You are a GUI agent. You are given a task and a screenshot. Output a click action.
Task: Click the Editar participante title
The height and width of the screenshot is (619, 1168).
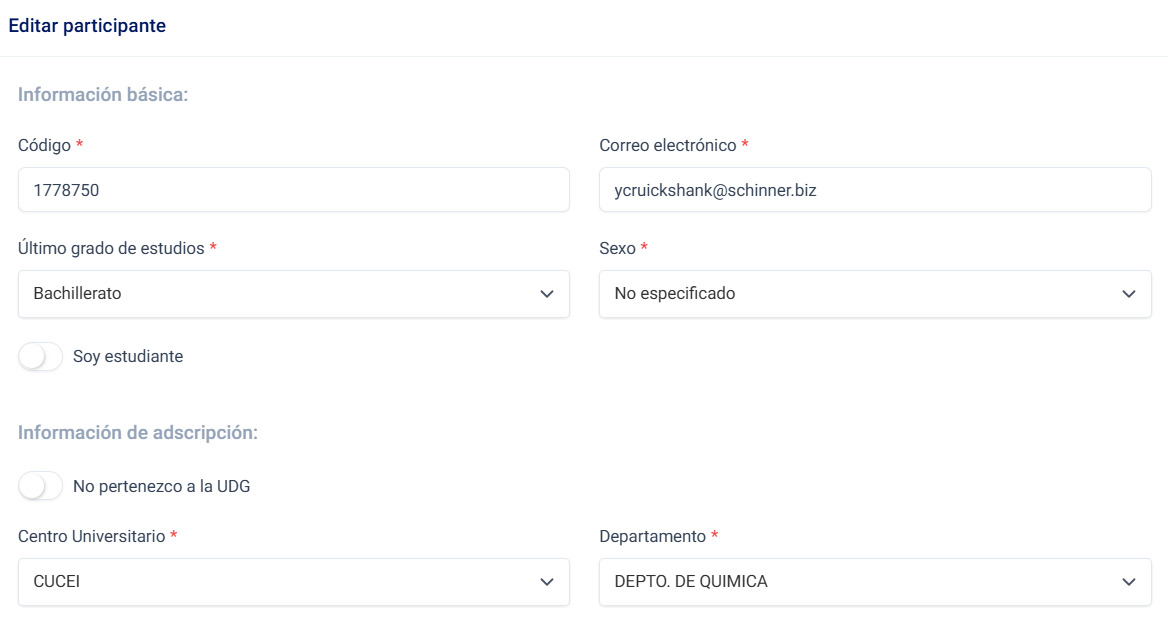87,26
